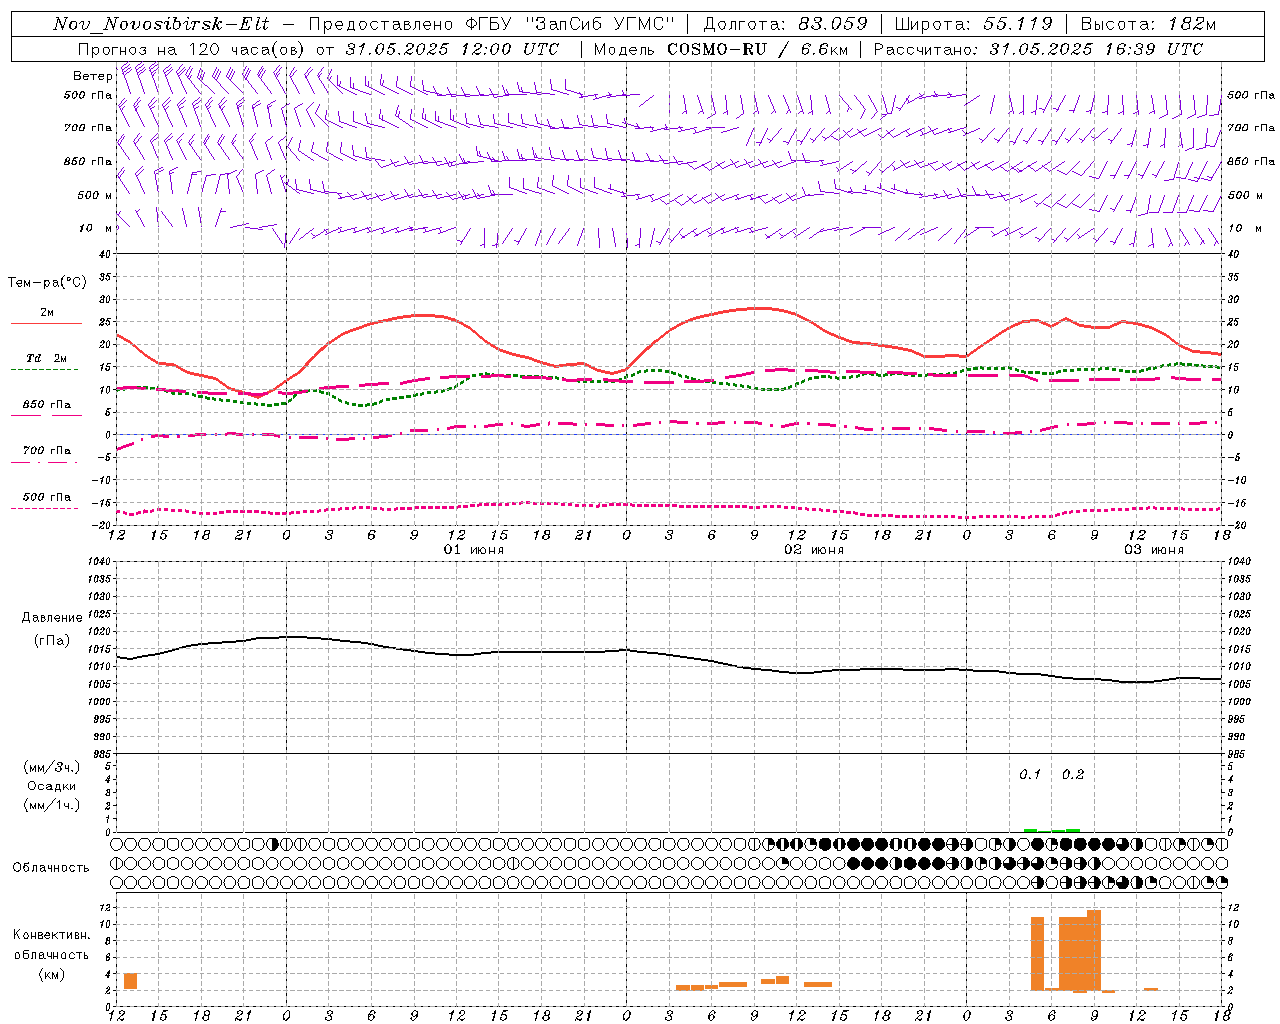This screenshot has height=1024, width=1280.
Task: Click 'Прогноз на 120 часа(ов)' forecast text
Action: (x=191, y=49)
